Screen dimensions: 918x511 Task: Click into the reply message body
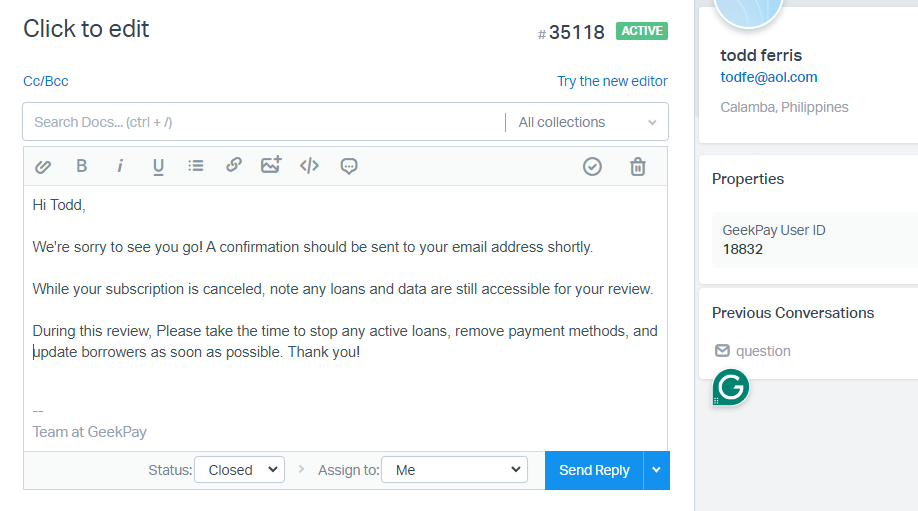tap(345, 318)
